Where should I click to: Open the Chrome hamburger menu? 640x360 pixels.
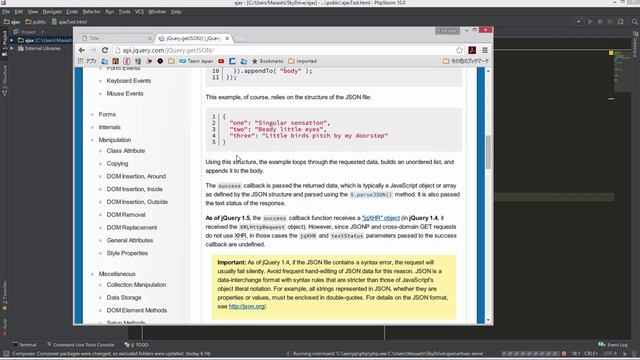(x=485, y=50)
